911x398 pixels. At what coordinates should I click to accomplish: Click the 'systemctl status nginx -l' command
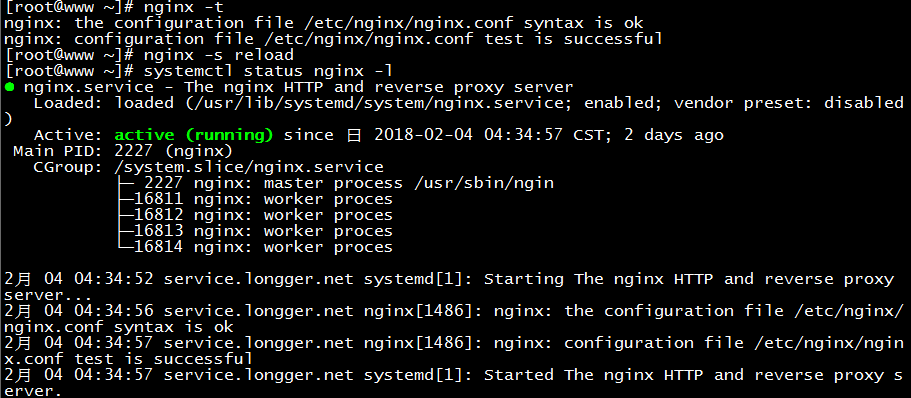pos(268,71)
